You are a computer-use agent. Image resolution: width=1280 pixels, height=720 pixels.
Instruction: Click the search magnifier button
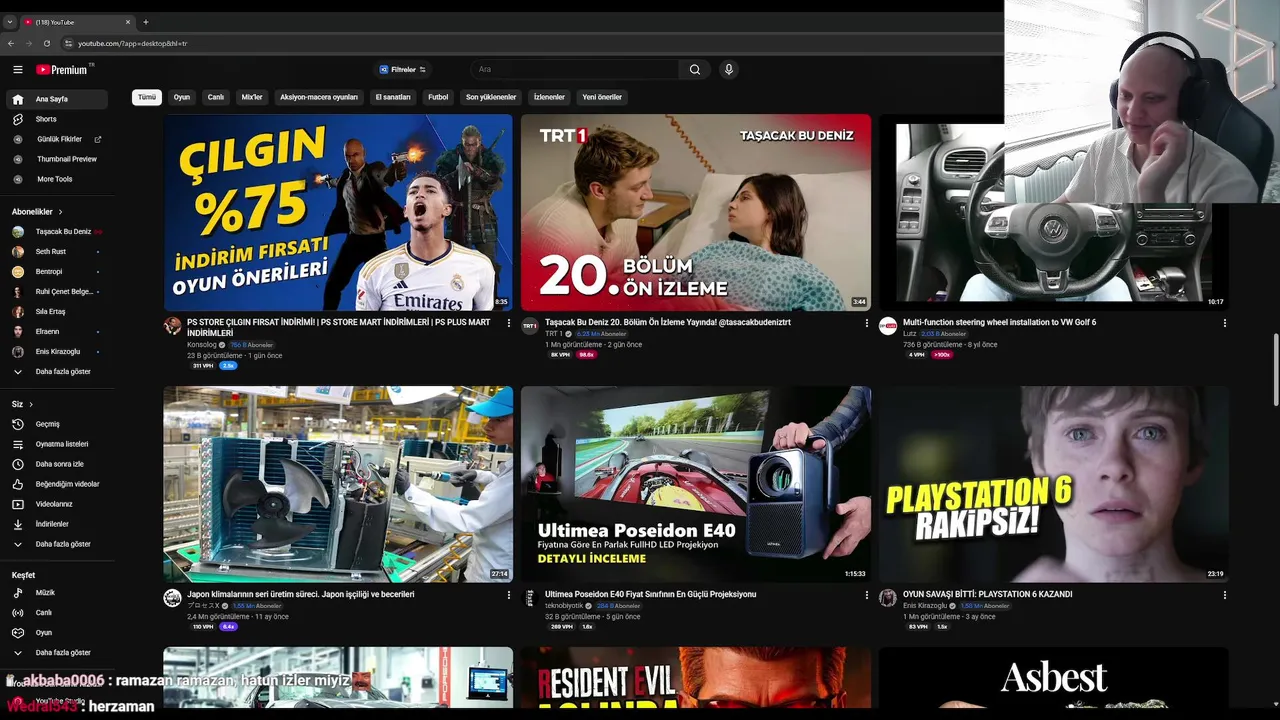click(x=695, y=69)
